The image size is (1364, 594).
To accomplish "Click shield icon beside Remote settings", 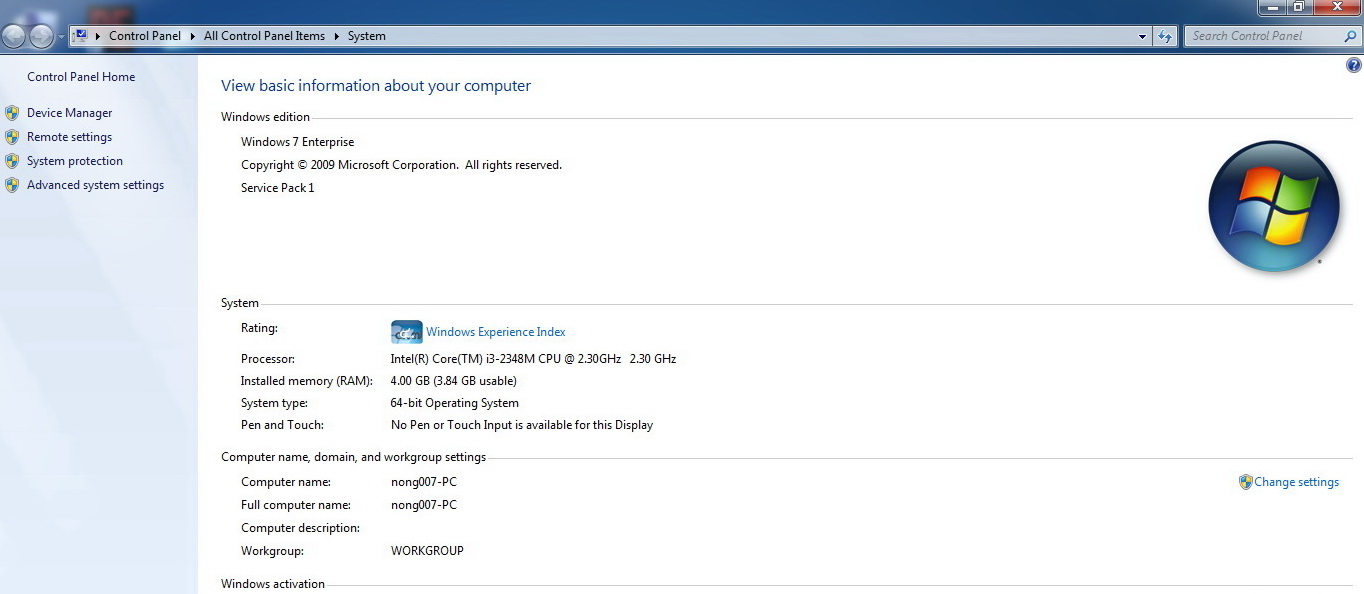I will (x=12, y=137).
